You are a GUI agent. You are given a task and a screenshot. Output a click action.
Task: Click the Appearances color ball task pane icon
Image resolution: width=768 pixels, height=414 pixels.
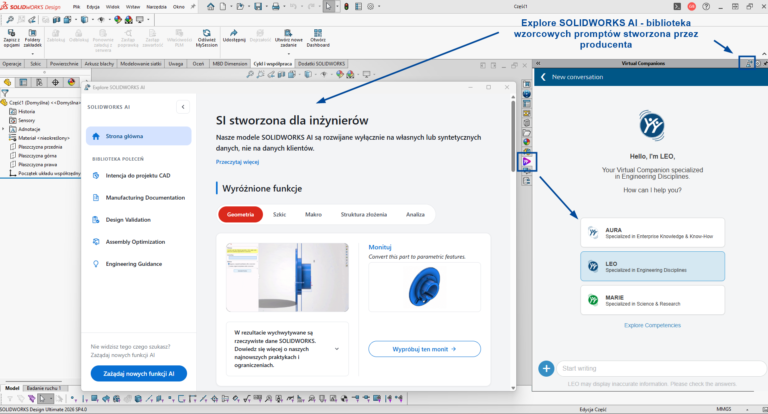click(527, 142)
